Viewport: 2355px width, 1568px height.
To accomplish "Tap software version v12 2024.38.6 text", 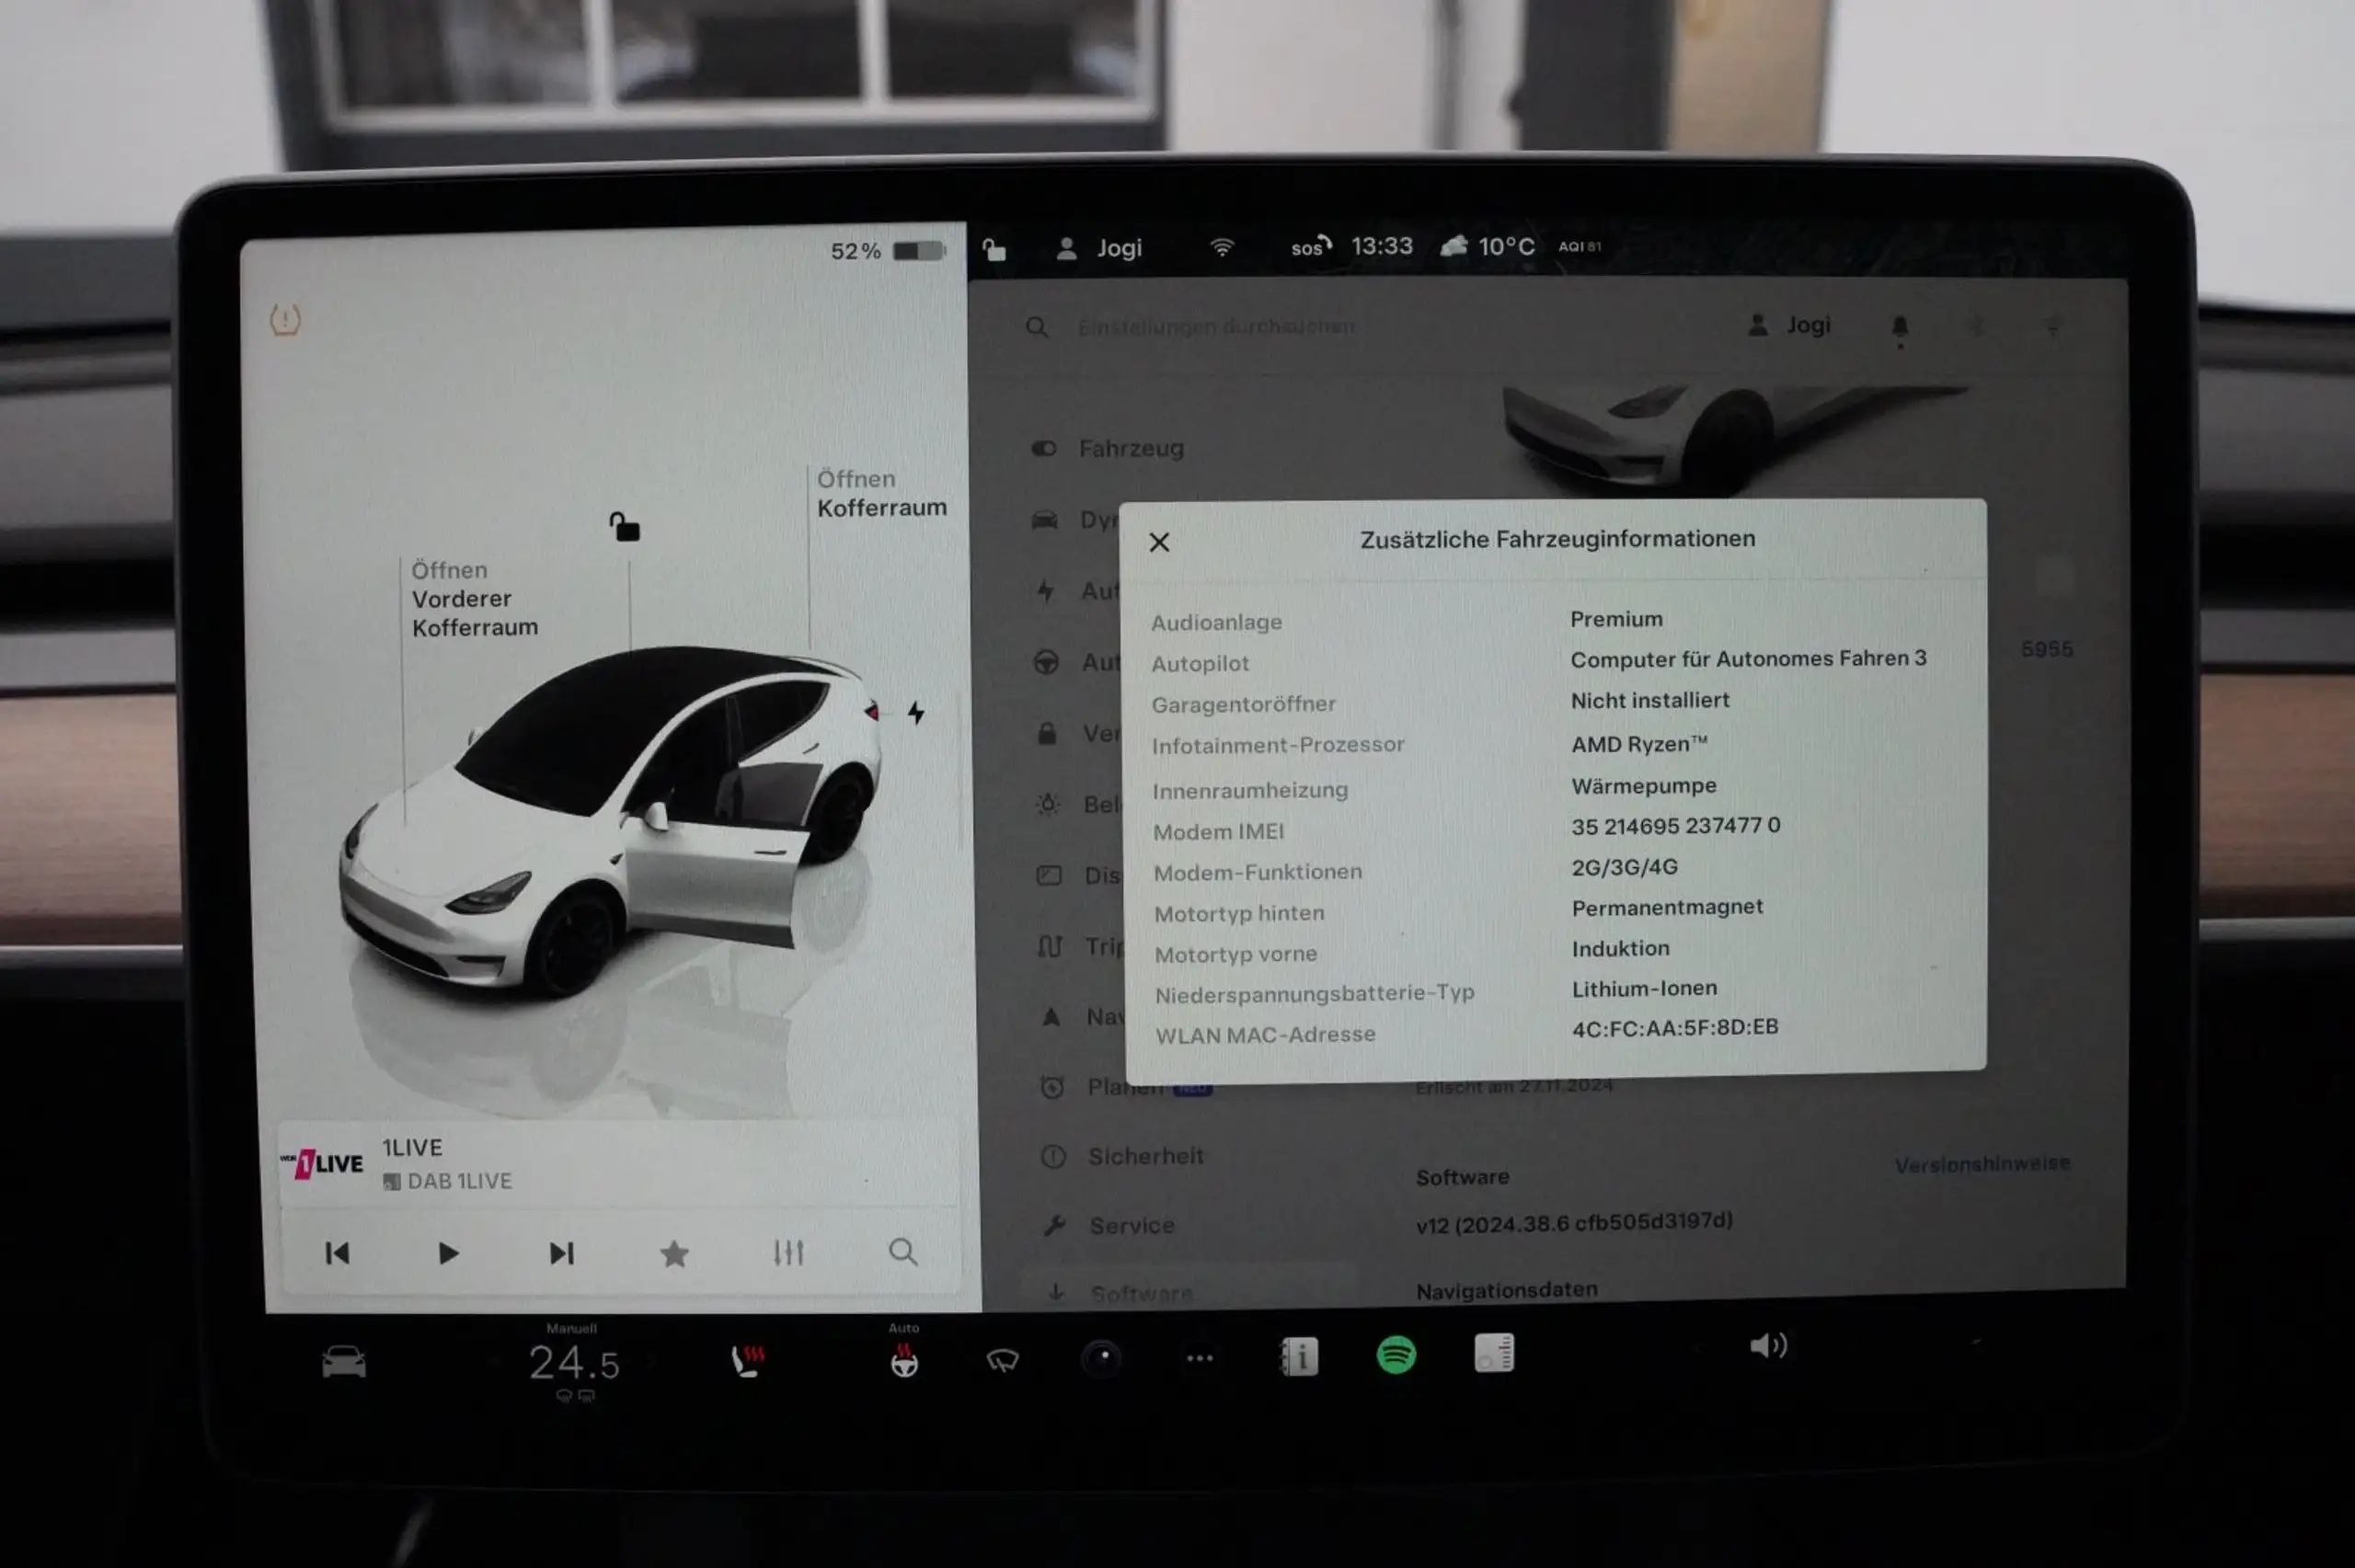I will click(1574, 1222).
